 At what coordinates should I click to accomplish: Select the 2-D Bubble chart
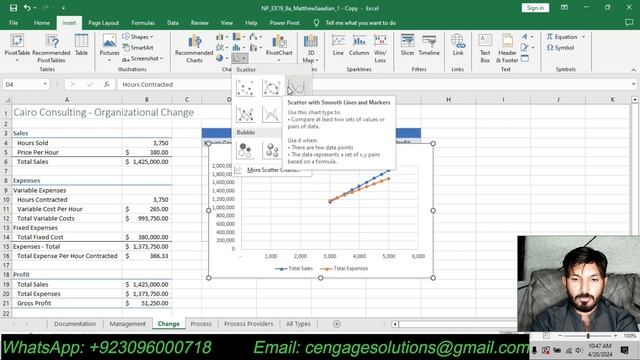pos(245,150)
